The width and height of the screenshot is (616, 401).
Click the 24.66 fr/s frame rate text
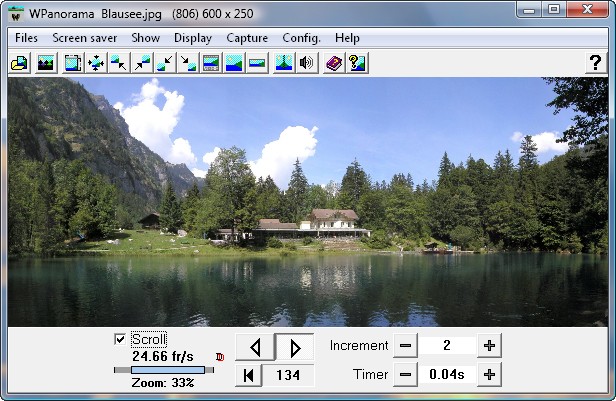pos(163,356)
